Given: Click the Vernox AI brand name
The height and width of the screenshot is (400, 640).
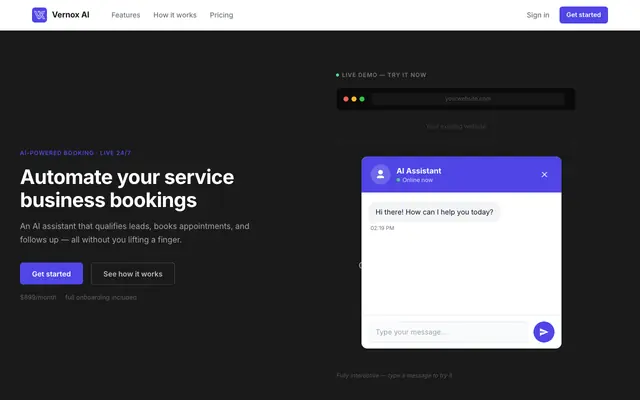Looking at the screenshot, I should [x=71, y=15].
